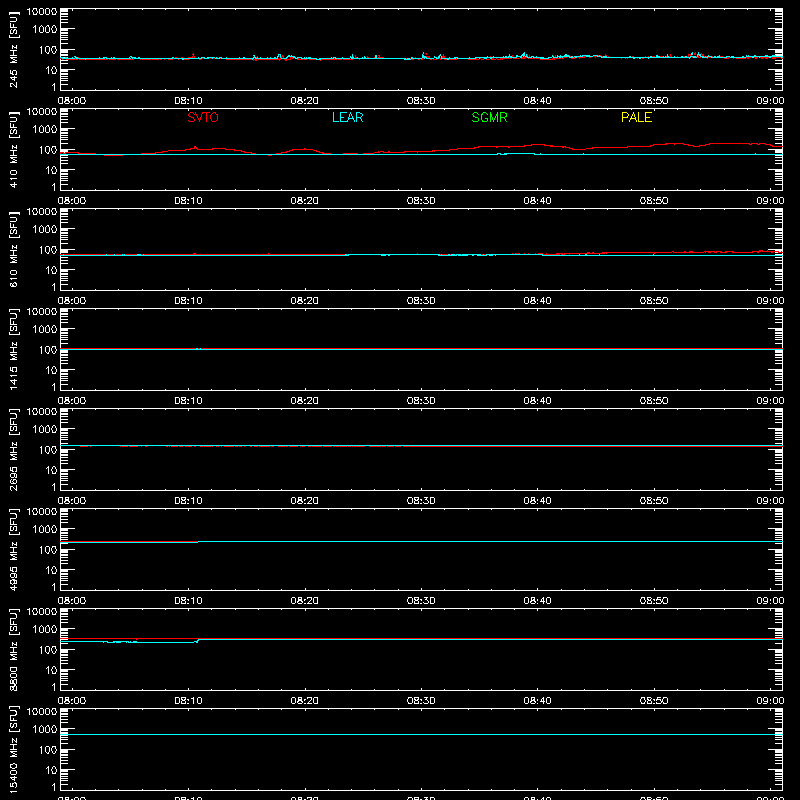Click the 08:40 tick label under 610 MHz plot
Screen dimensions: 800x800
click(537, 301)
